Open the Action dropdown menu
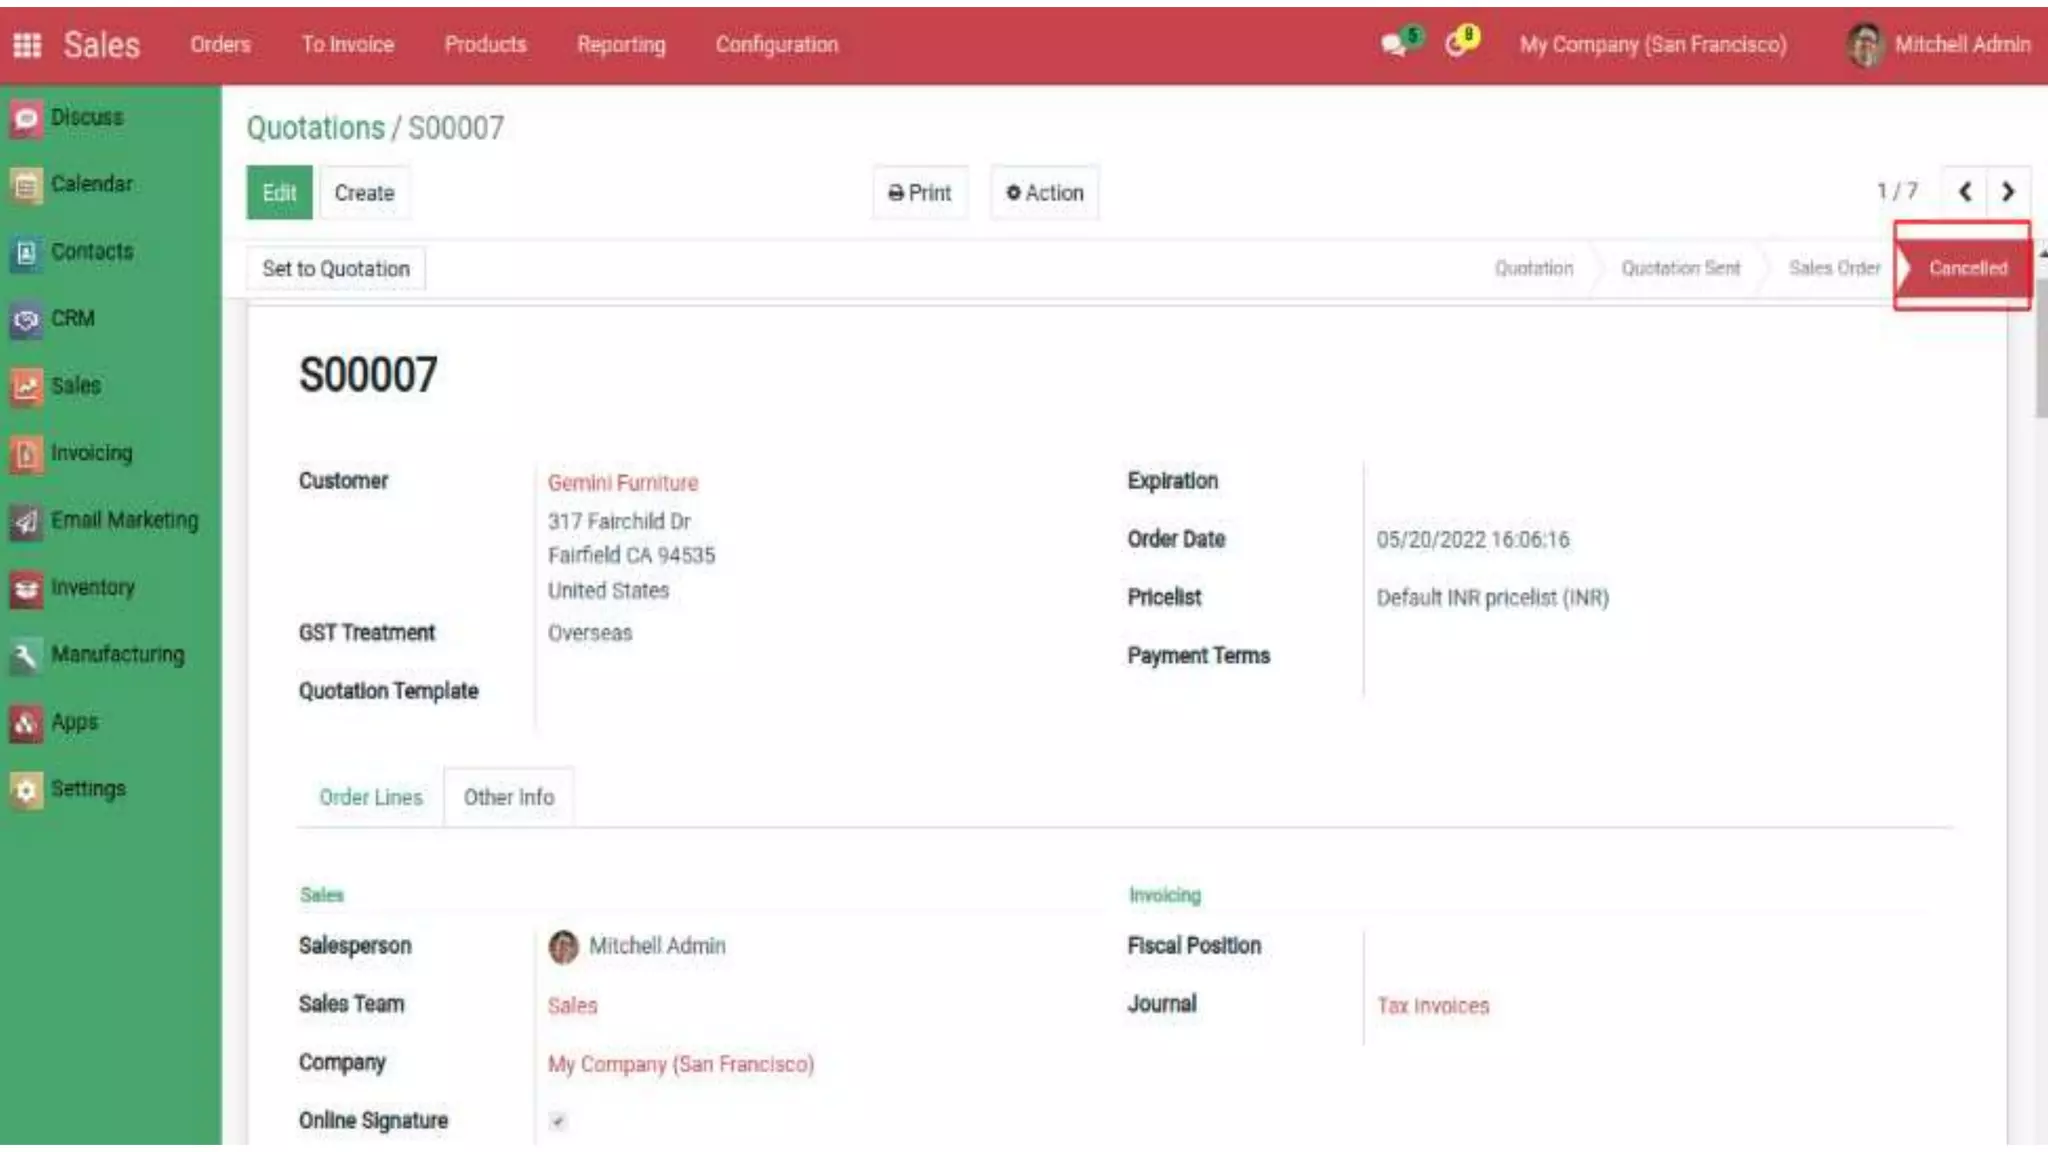The width and height of the screenshot is (2048, 1152). [1044, 193]
